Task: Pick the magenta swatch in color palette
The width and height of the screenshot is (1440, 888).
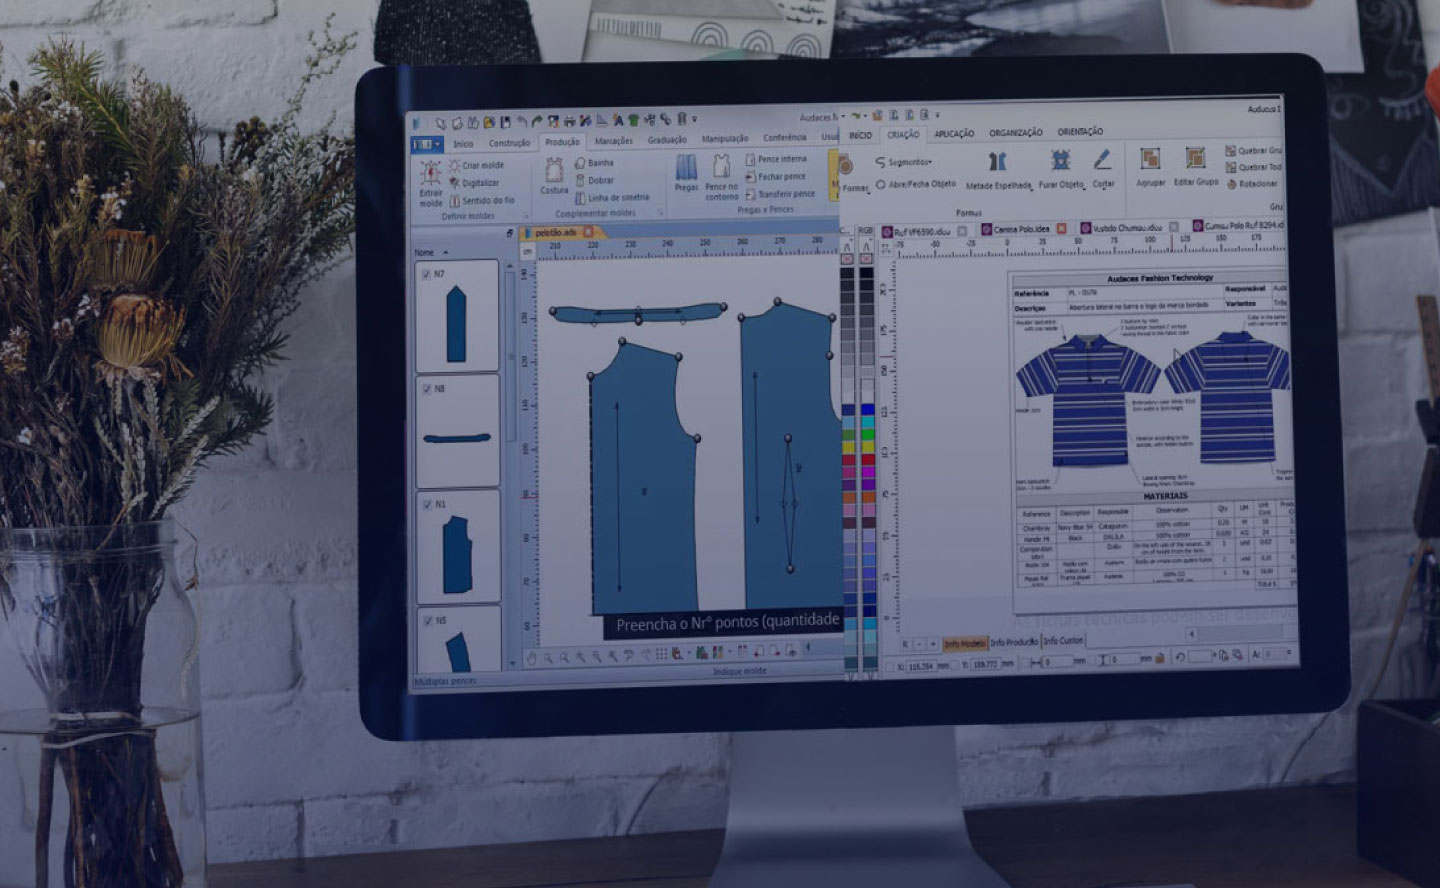Action: coord(867,471)
